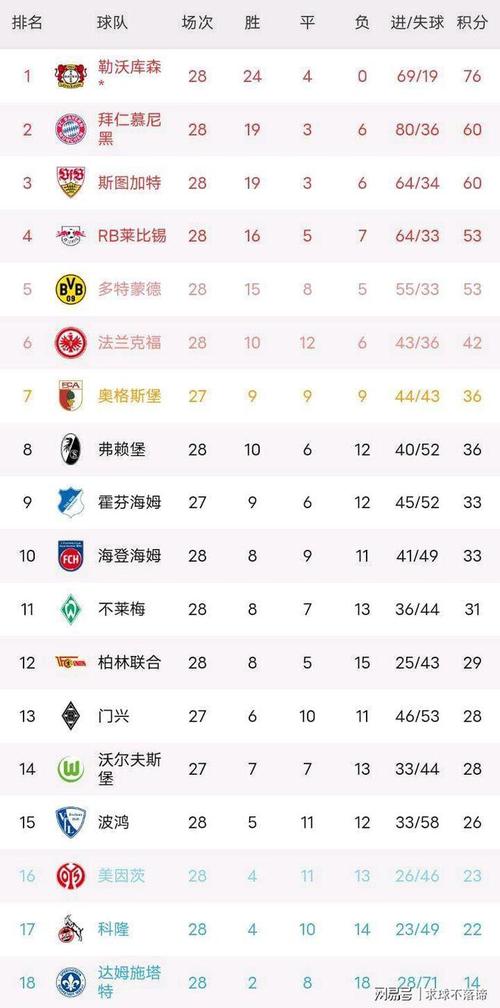Click the 排名 ranking column header
Image resolution: width=500 pixels, height=1008 pixels.
[28, 23]
